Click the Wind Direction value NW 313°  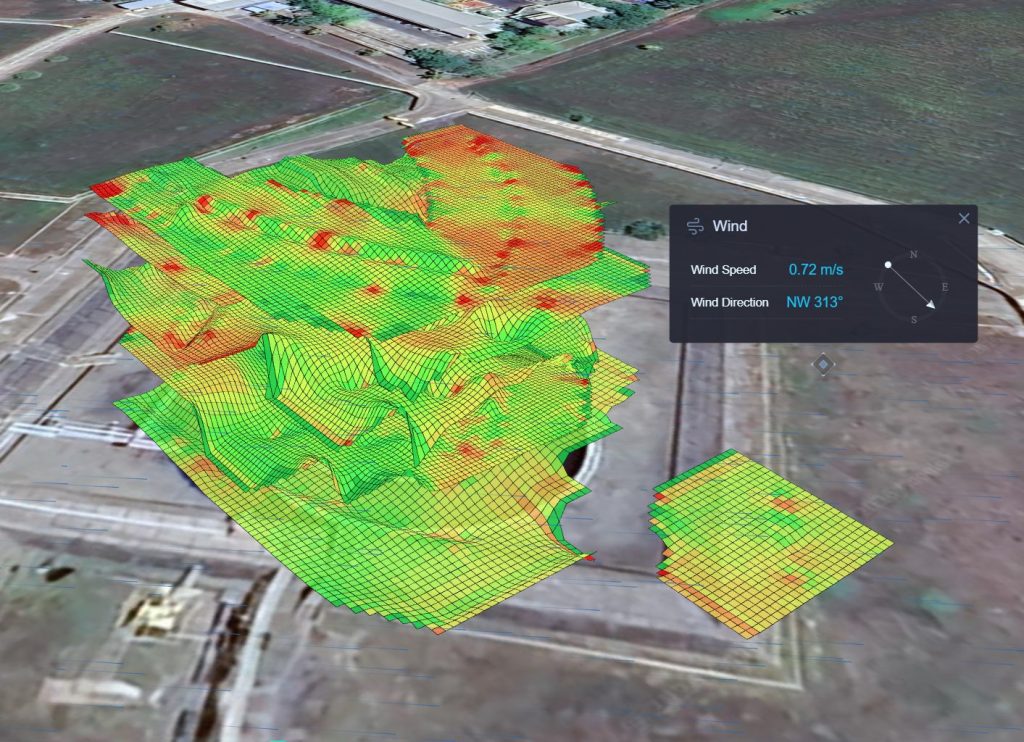click(x=815, y=302)
